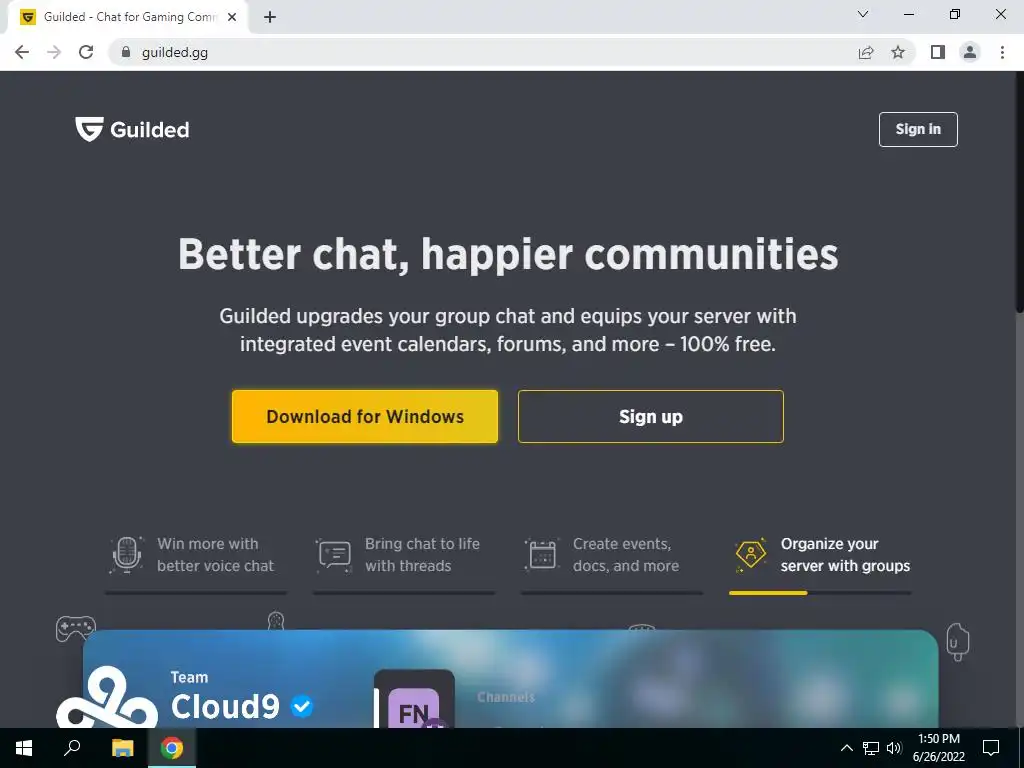Open a new tab with plus icon
1024x768 pixels.
click(x=270, y=18)
